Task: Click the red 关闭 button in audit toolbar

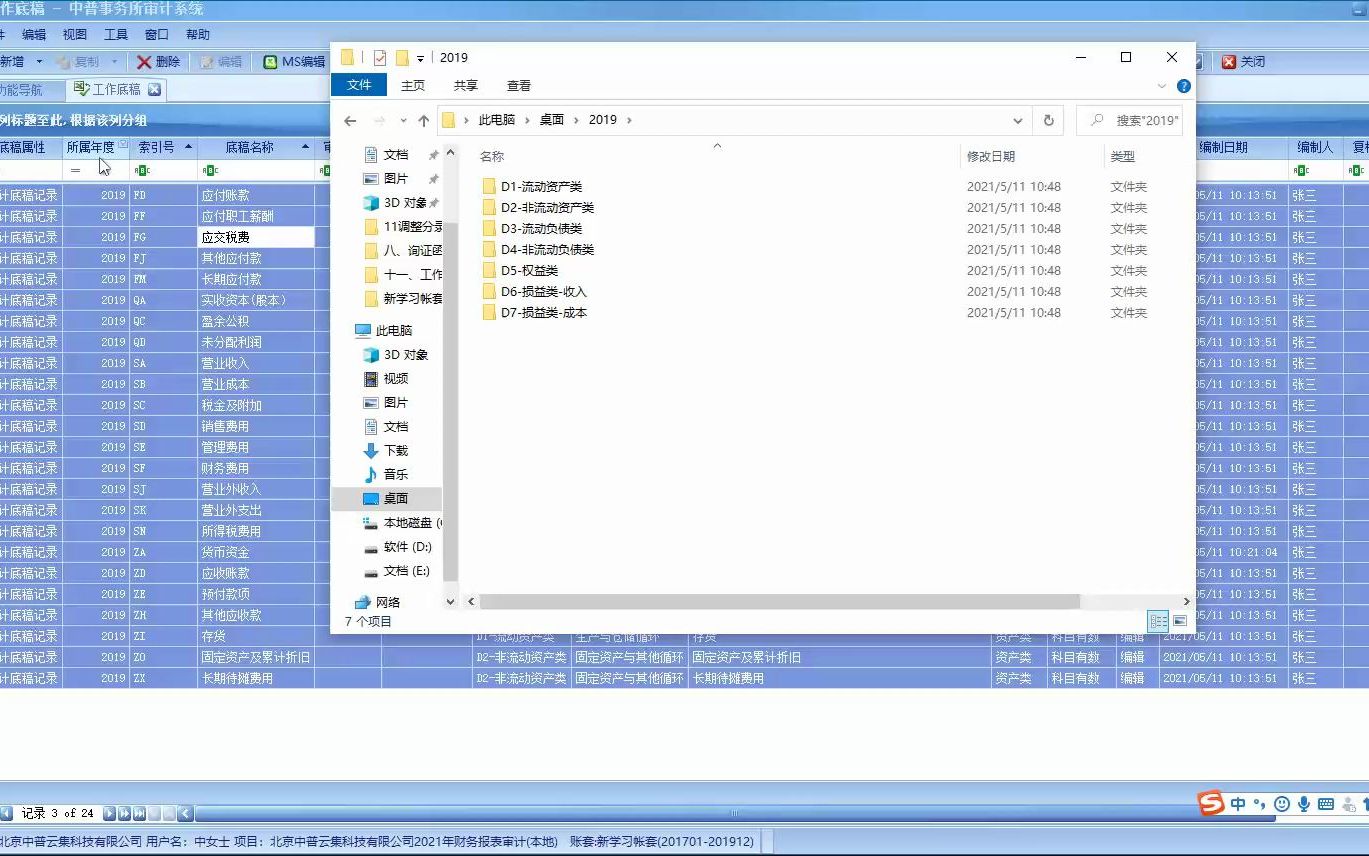Action: tap(1244, 62)
